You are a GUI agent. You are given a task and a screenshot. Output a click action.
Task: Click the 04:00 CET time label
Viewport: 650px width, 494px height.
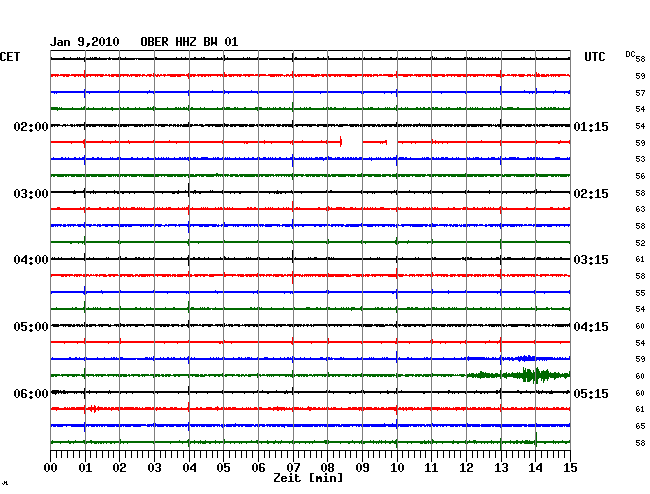pyautogui.click(x=31, y=260)
